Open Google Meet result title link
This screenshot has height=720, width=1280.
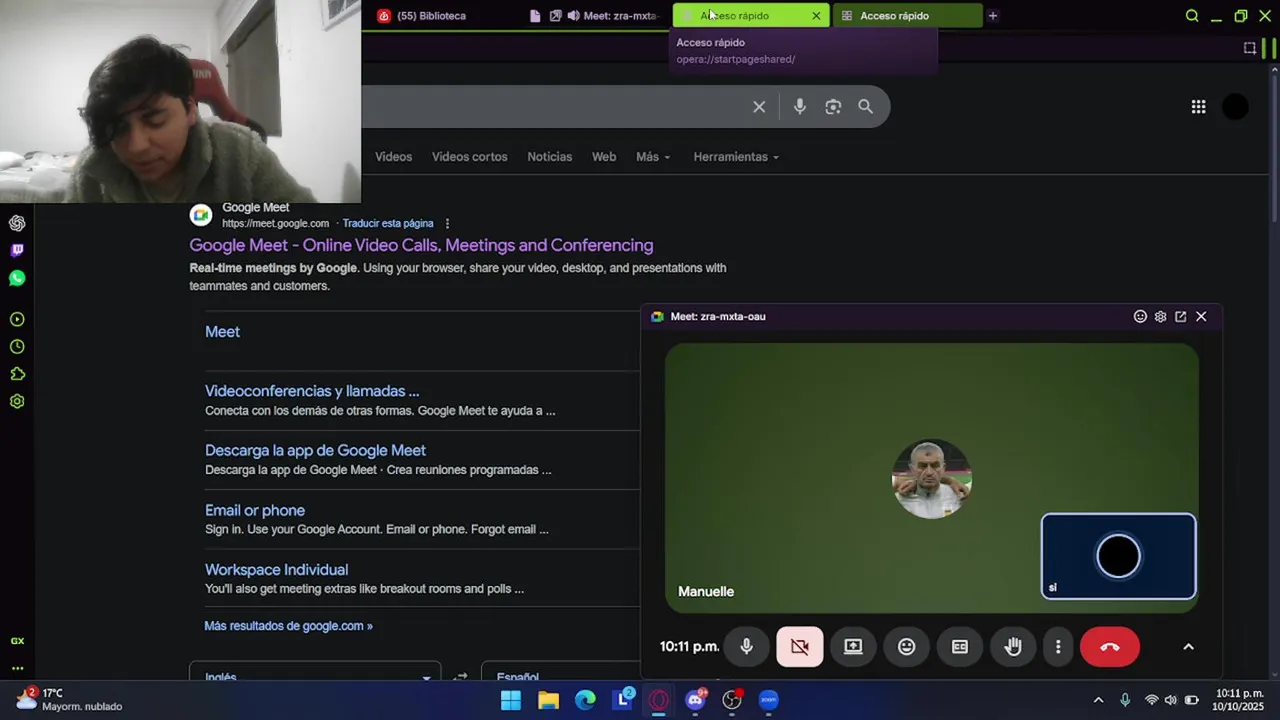click(421, 245)
